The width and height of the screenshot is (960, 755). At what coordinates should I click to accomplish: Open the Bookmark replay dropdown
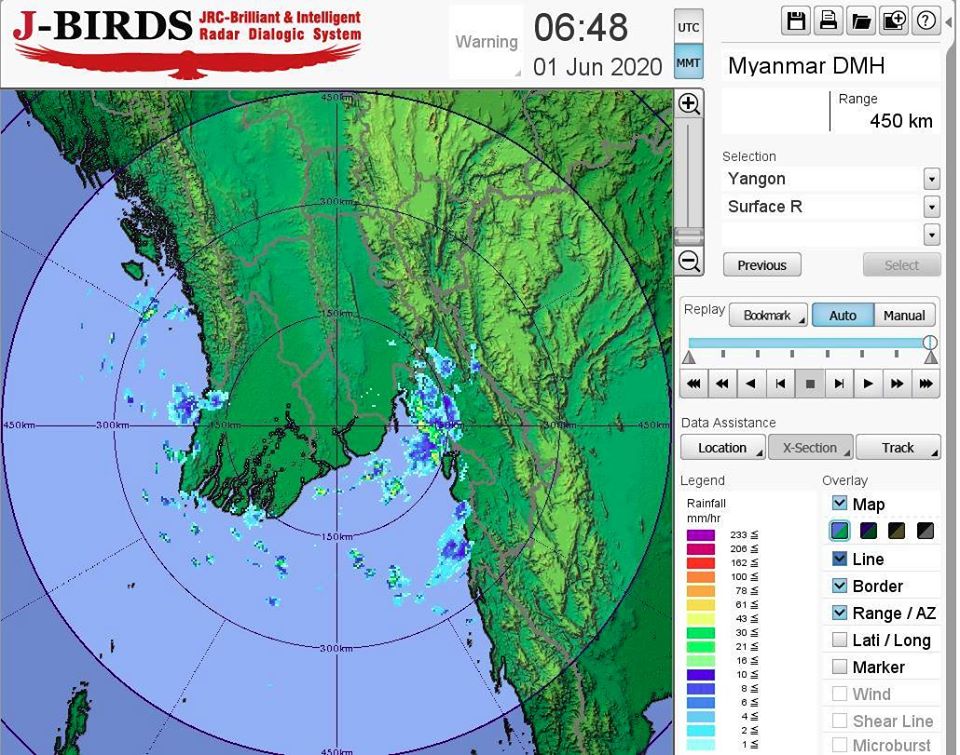click(x=768, y=315)
